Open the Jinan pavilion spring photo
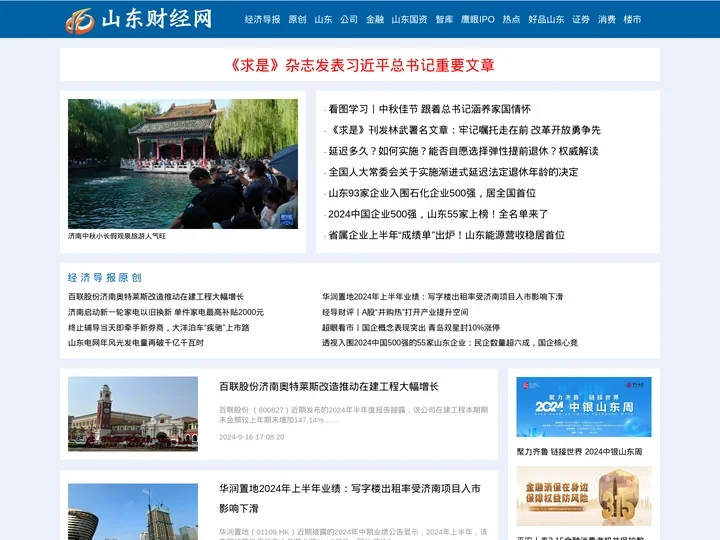720x540 pixels. tap(183, 164)
